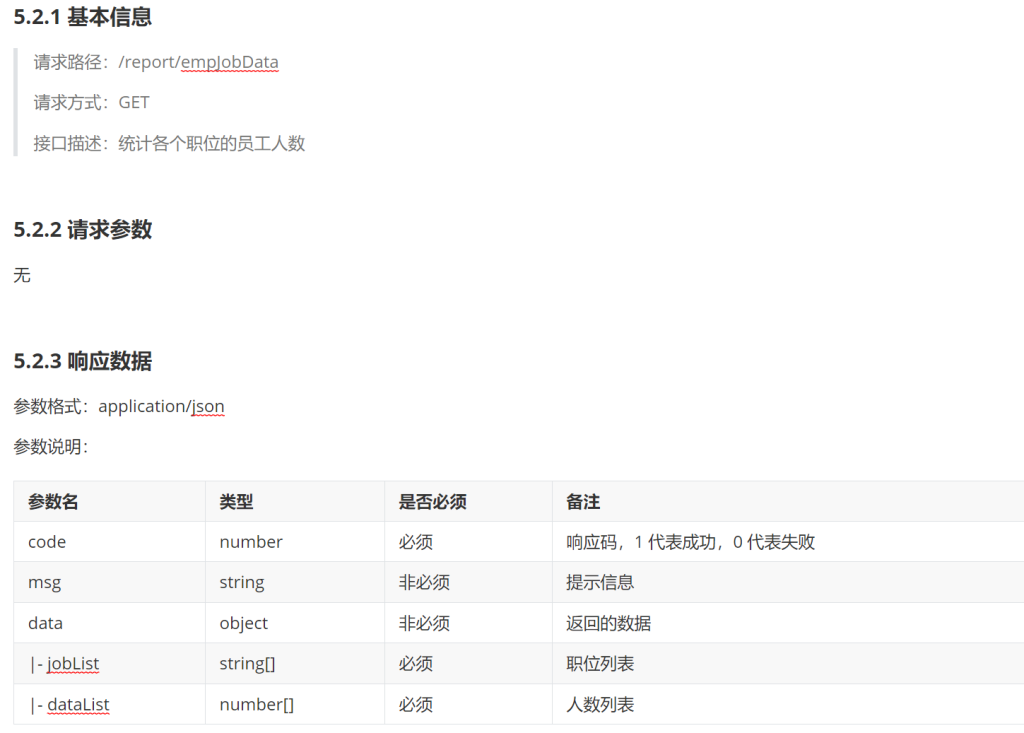Screen dimensions: 1024x733
Task: Select the msg parameter cell
Action: coord(44,582)
